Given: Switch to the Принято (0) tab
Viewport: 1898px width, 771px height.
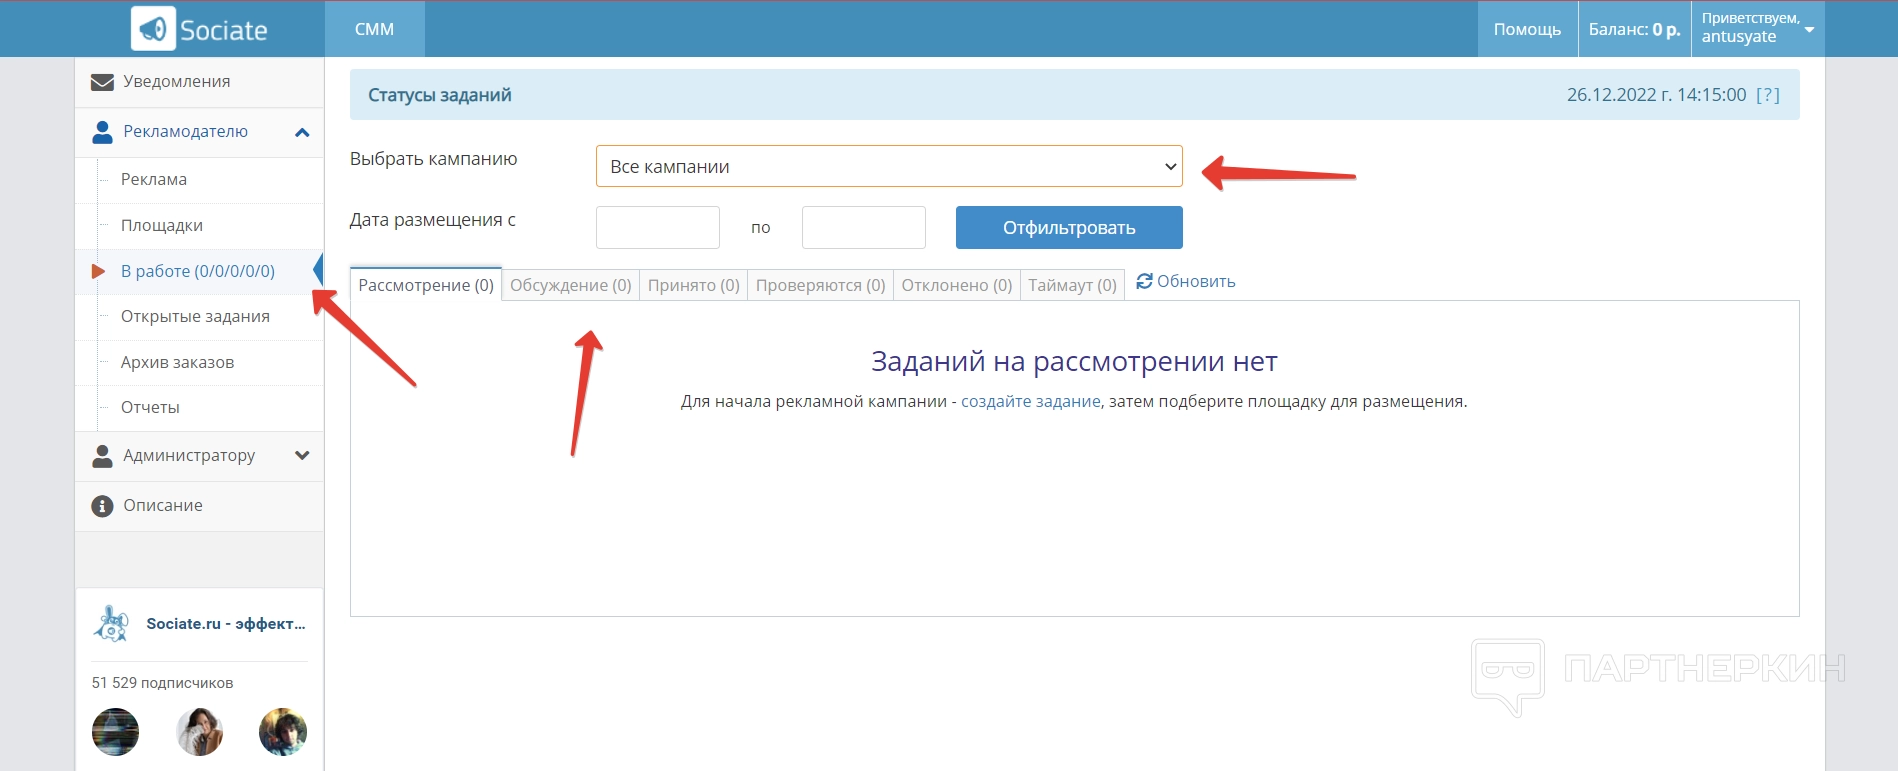Looking at the screenshot, I should point(694,285).
